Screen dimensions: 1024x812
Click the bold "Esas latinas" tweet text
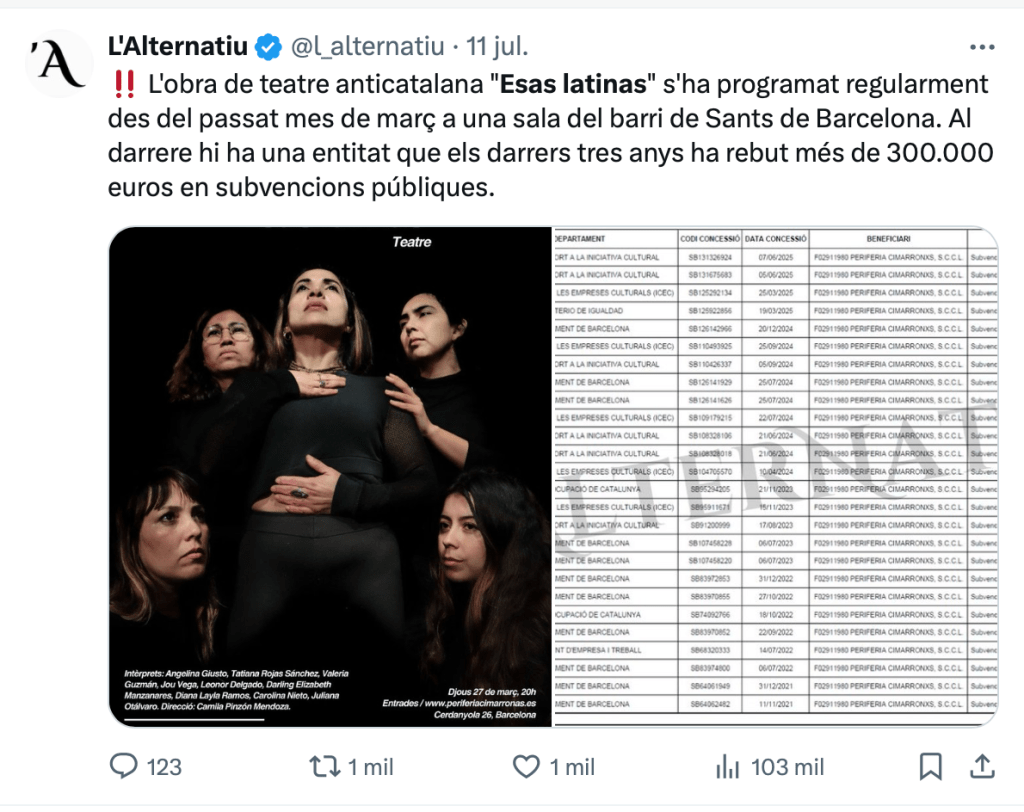coord(573,84)
